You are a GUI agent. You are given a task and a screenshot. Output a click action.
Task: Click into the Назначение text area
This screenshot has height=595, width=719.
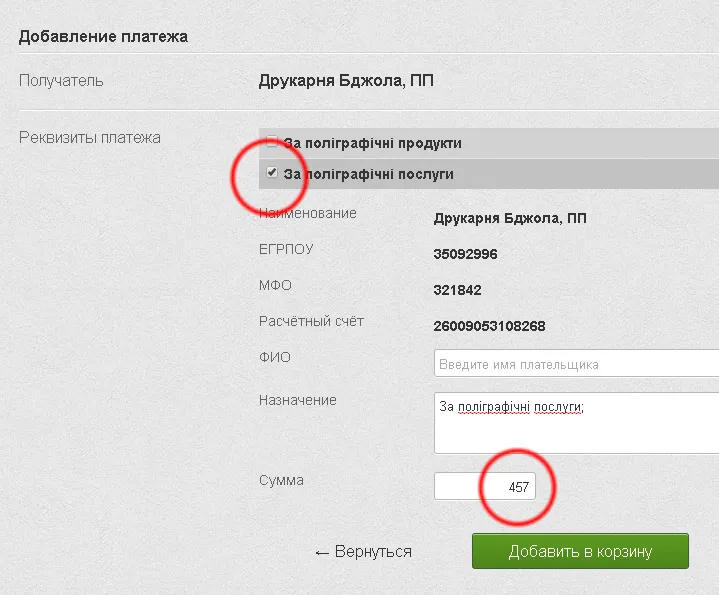576,423
